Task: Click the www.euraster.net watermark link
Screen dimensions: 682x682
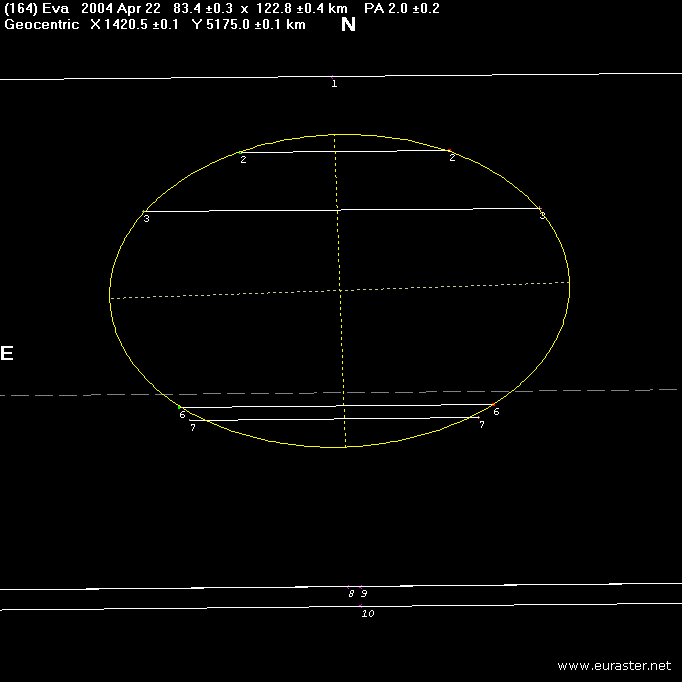Action: (x=614, y=665)
